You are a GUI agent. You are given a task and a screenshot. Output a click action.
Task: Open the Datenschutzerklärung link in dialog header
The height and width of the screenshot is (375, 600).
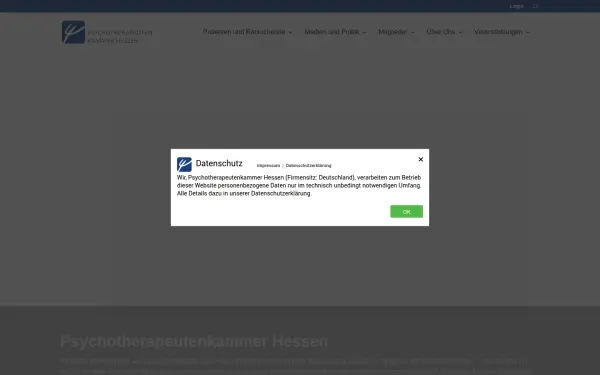point(308,166)
